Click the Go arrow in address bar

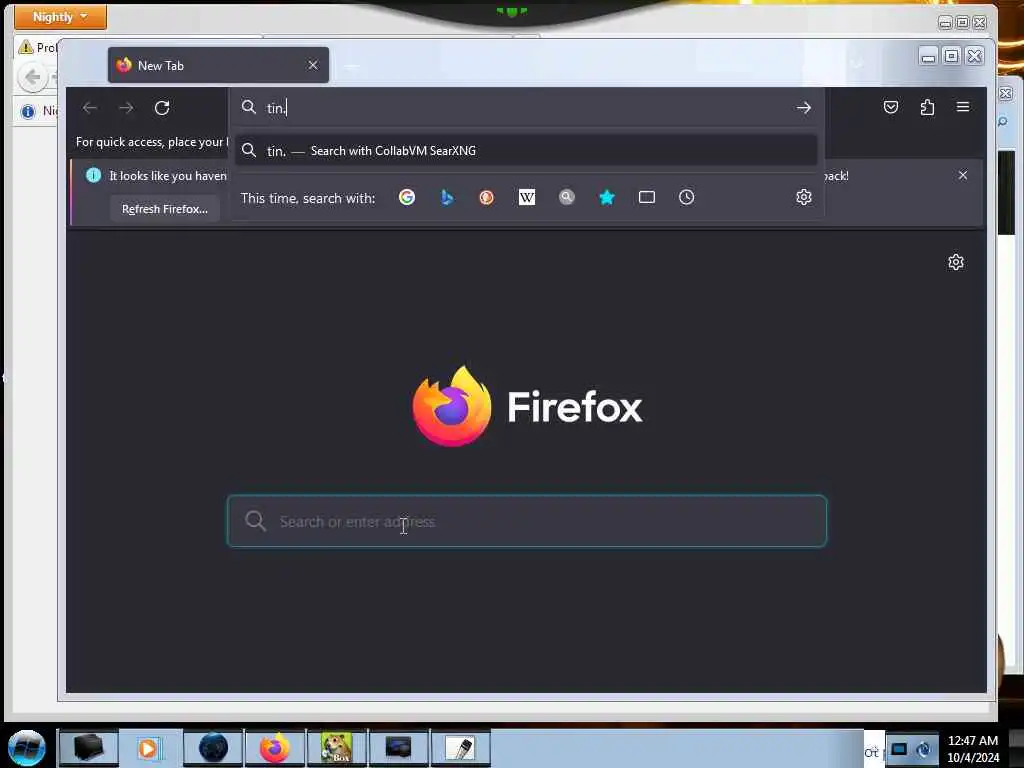pos(804,108)
